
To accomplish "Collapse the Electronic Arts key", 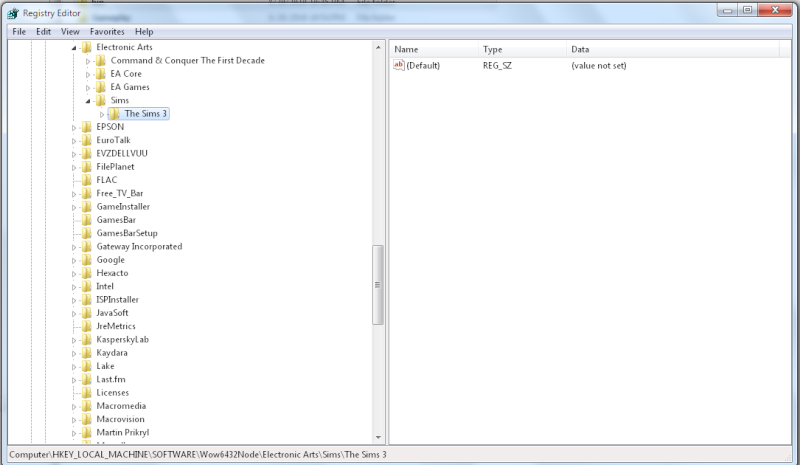I will point(74,47).
